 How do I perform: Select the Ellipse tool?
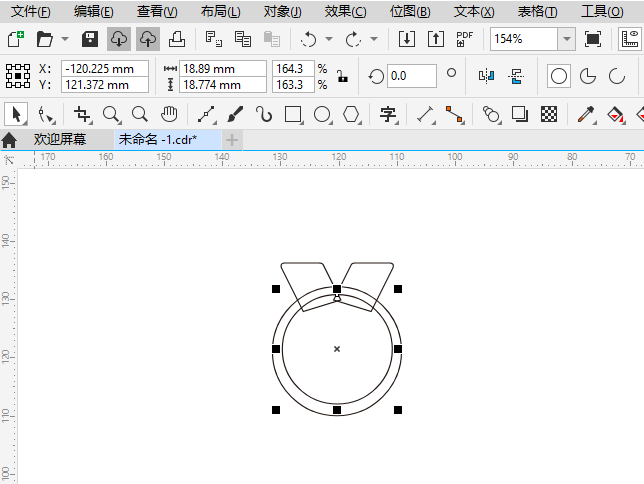[322, 114]
